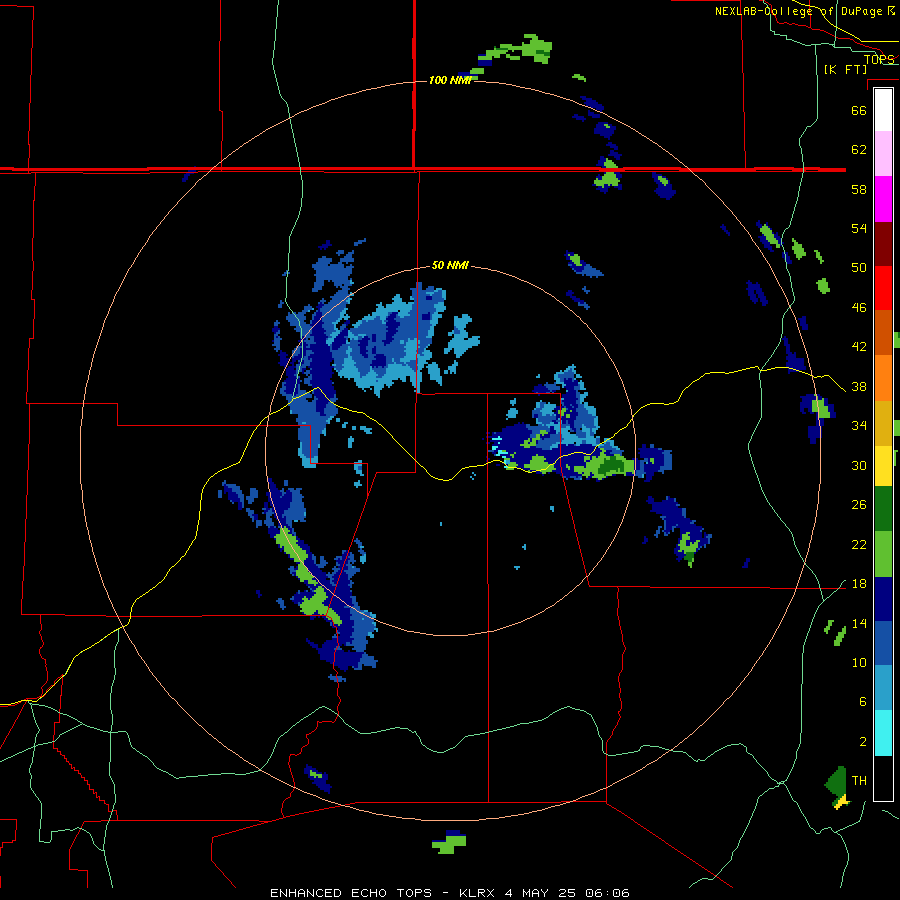The width and height of the screenshot is (900, 900).
Task: Click the 'NEXLAB-College of DuPage' credit text
Action: 799,11
